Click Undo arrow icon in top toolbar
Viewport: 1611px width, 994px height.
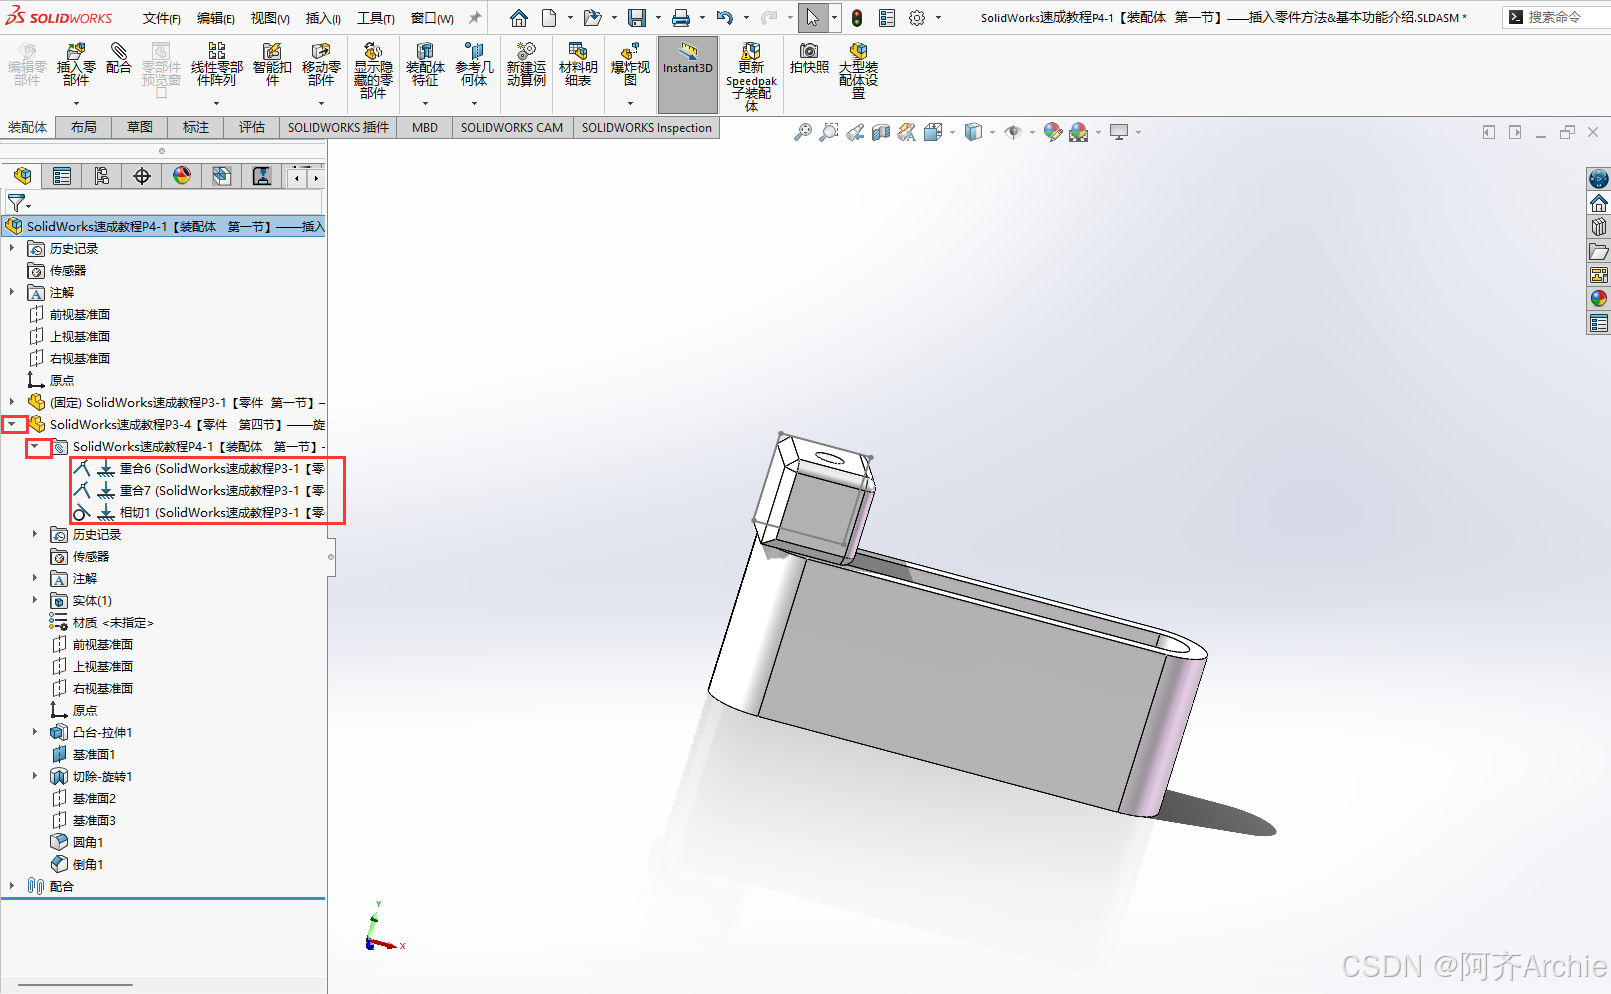725,18
